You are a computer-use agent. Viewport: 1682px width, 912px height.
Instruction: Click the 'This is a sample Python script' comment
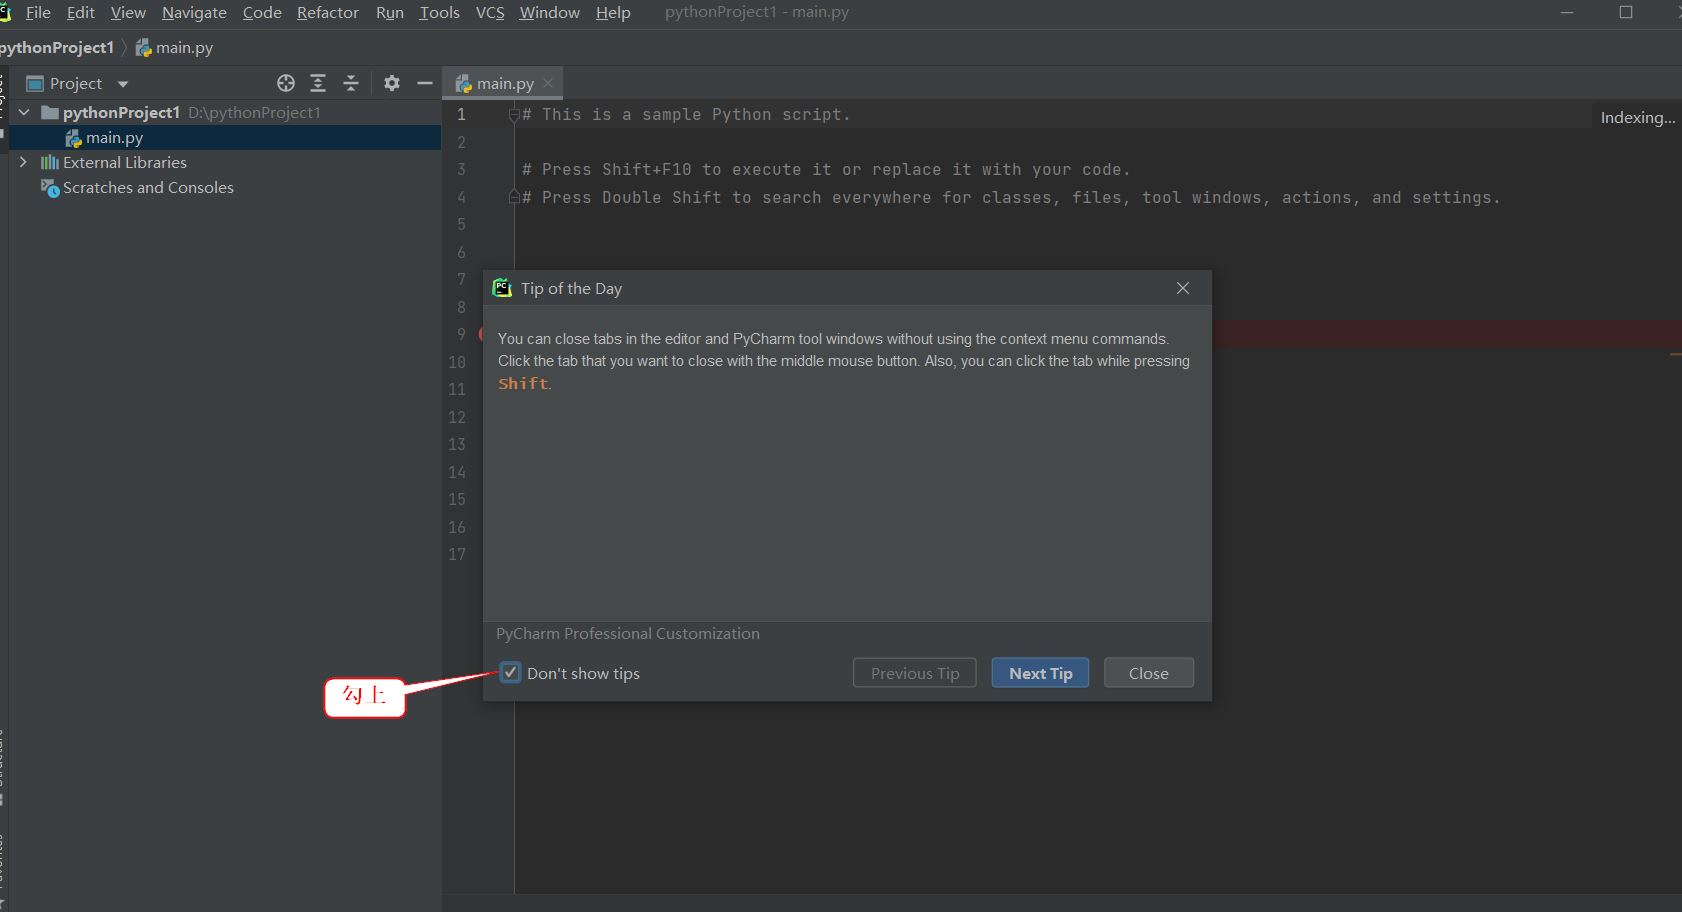click(x=686, y=114)
